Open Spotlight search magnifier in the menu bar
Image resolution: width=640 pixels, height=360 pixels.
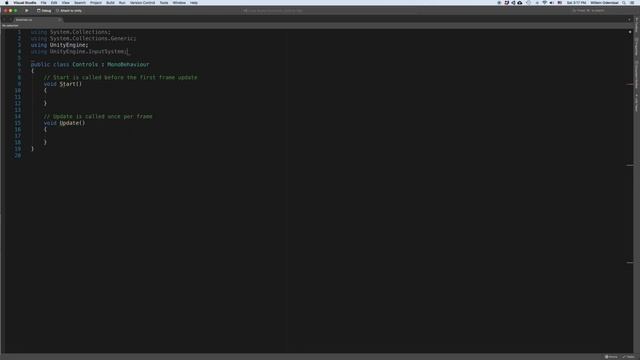(624, 2)
